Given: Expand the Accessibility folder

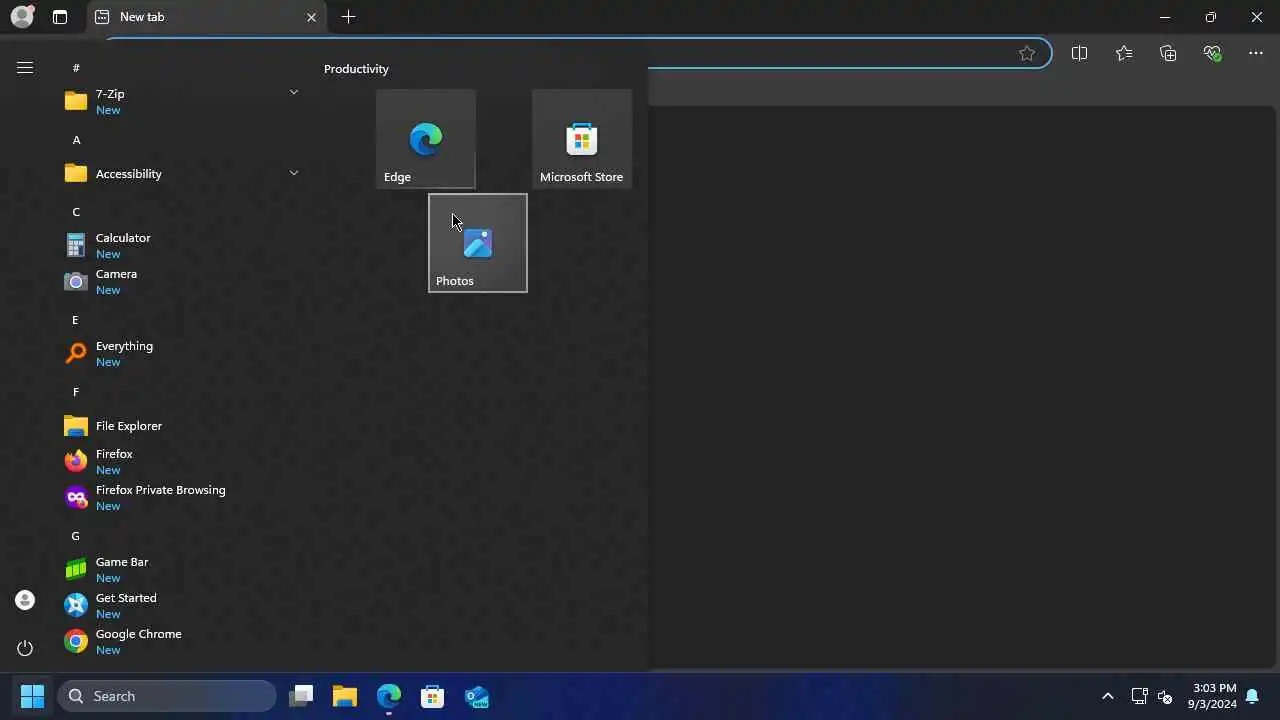Looking at the screenshot, I should click(x=180, y=174).
